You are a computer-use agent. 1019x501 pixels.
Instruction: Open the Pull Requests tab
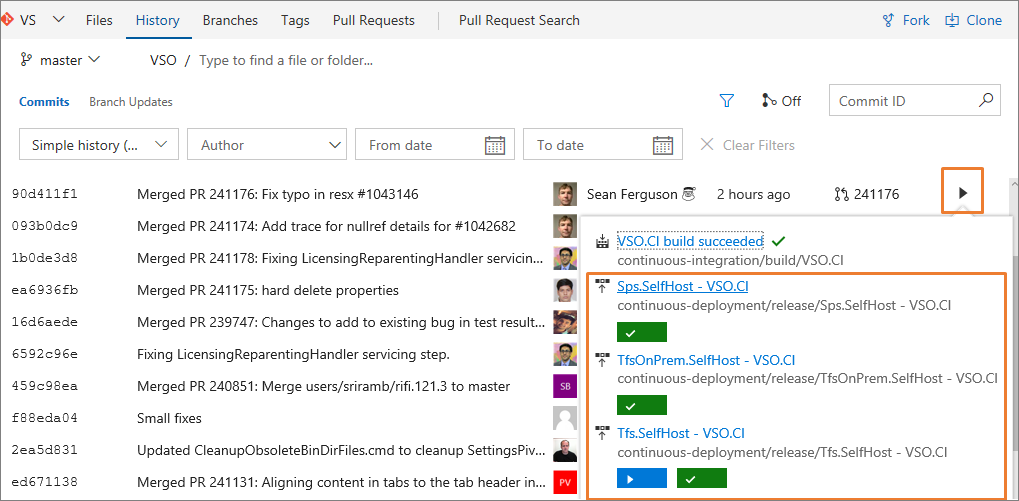(x=374, y=20)
